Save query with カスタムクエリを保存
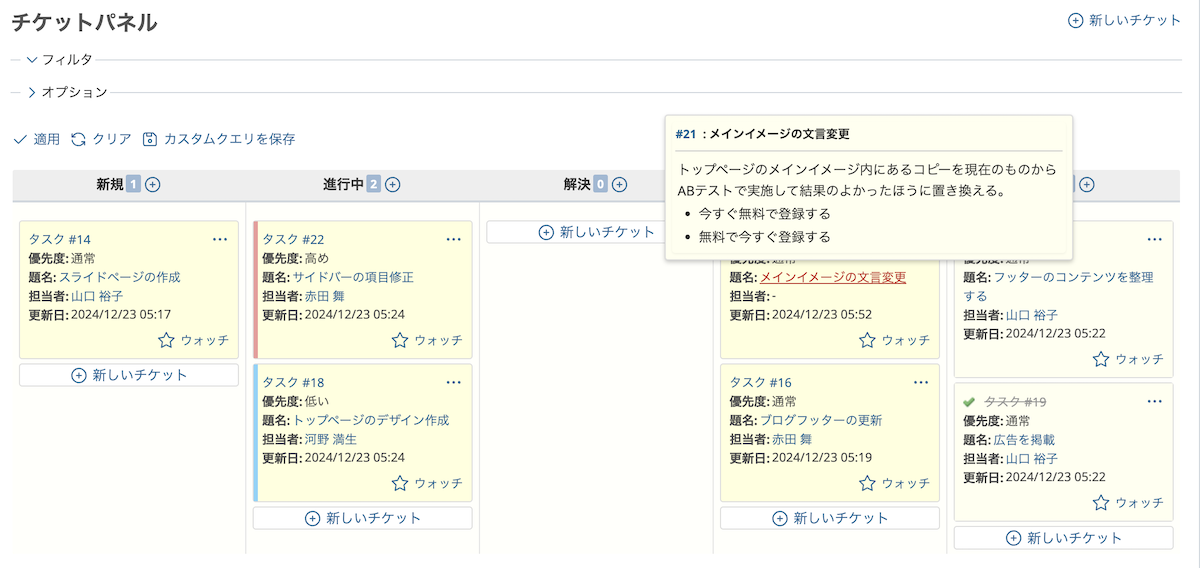The height and width of the screenshot is (568, 1200). (219, 139)
